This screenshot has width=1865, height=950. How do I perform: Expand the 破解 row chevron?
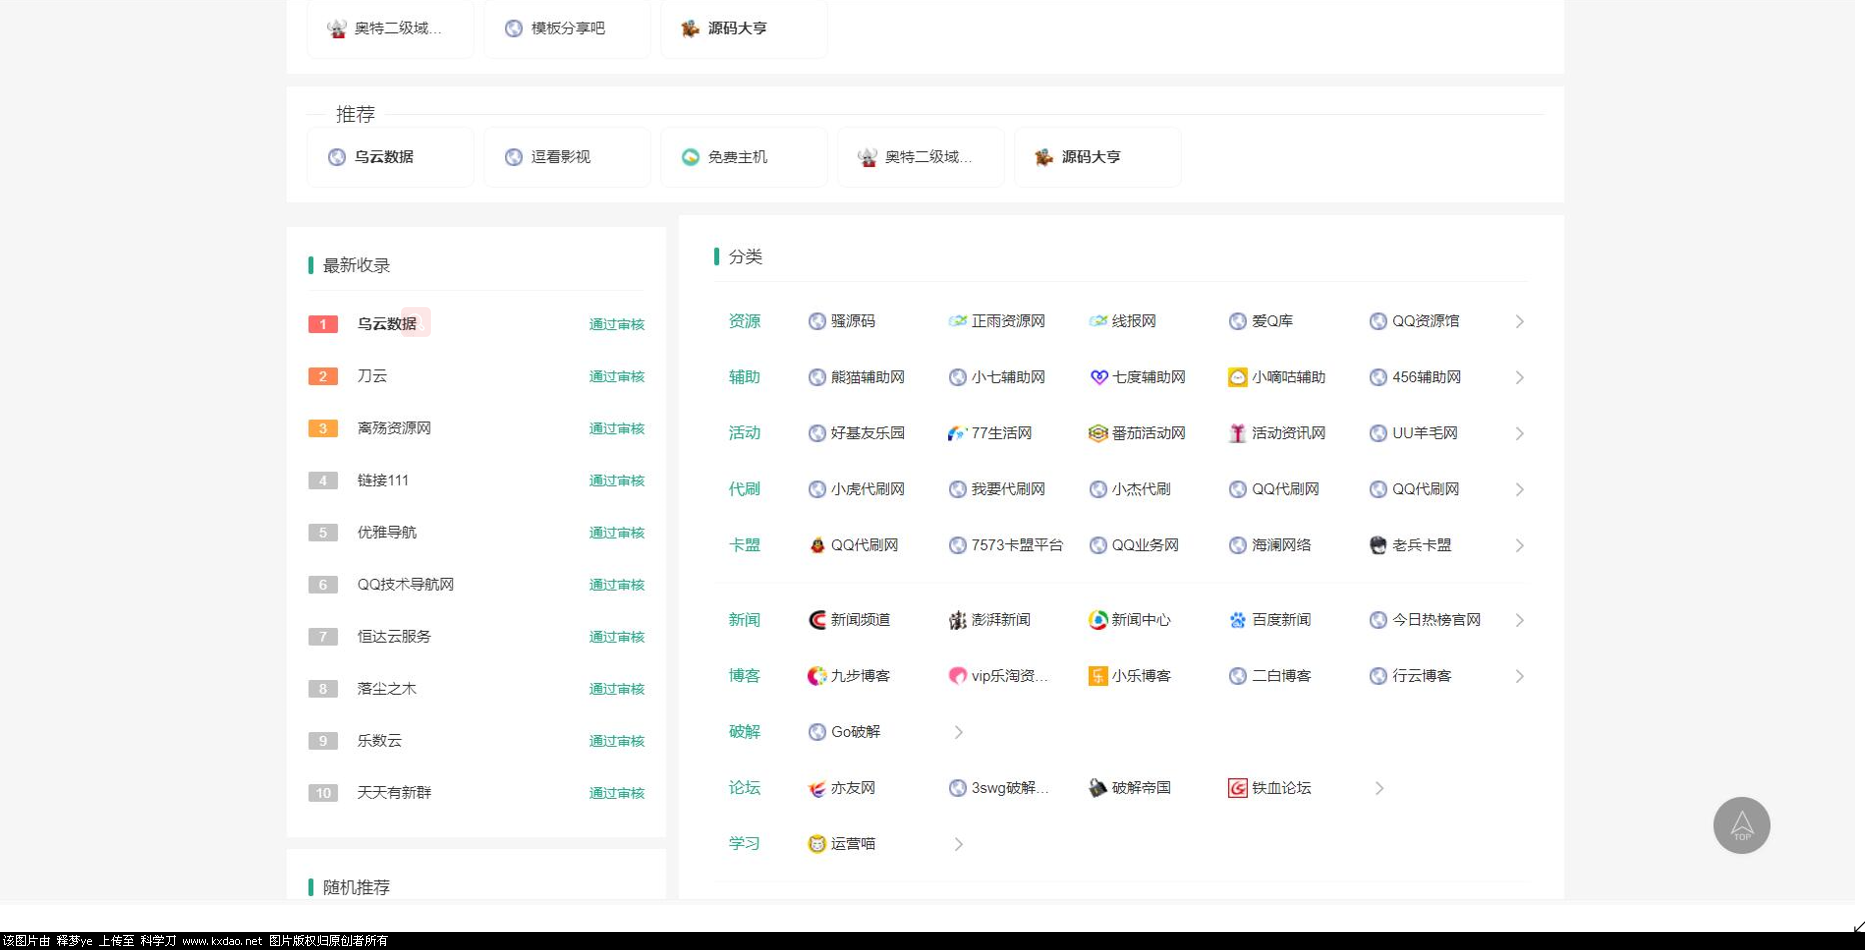point(957,731)
